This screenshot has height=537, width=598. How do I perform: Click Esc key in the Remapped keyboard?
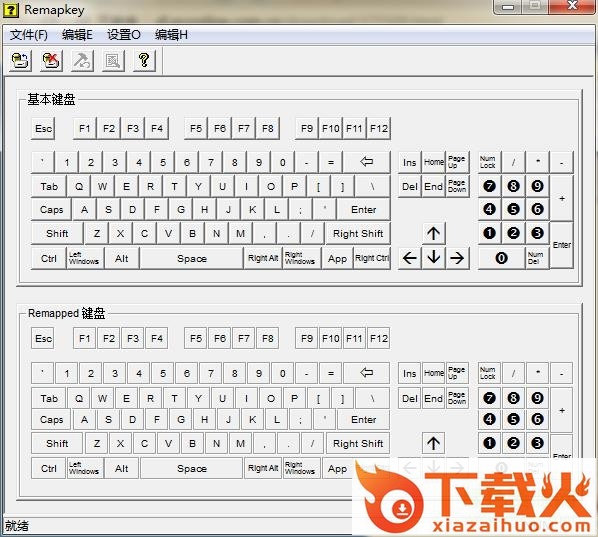pos(43,338)
